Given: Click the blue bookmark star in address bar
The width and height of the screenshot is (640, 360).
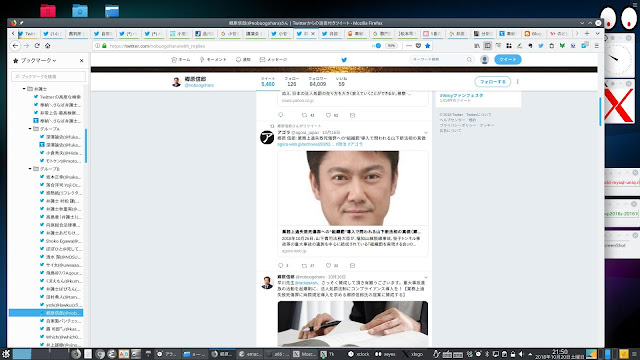Looking at the screenshot, I should [428, 46].
